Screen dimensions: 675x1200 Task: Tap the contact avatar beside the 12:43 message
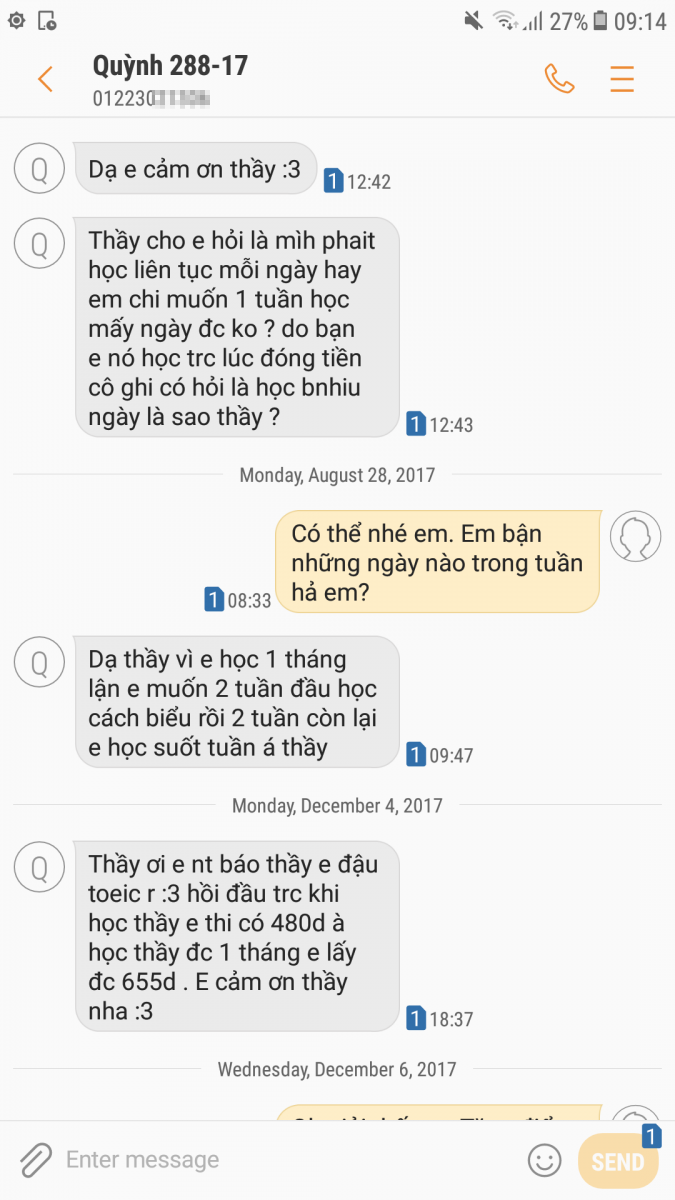pyautogui.click(x=40, y=244)
